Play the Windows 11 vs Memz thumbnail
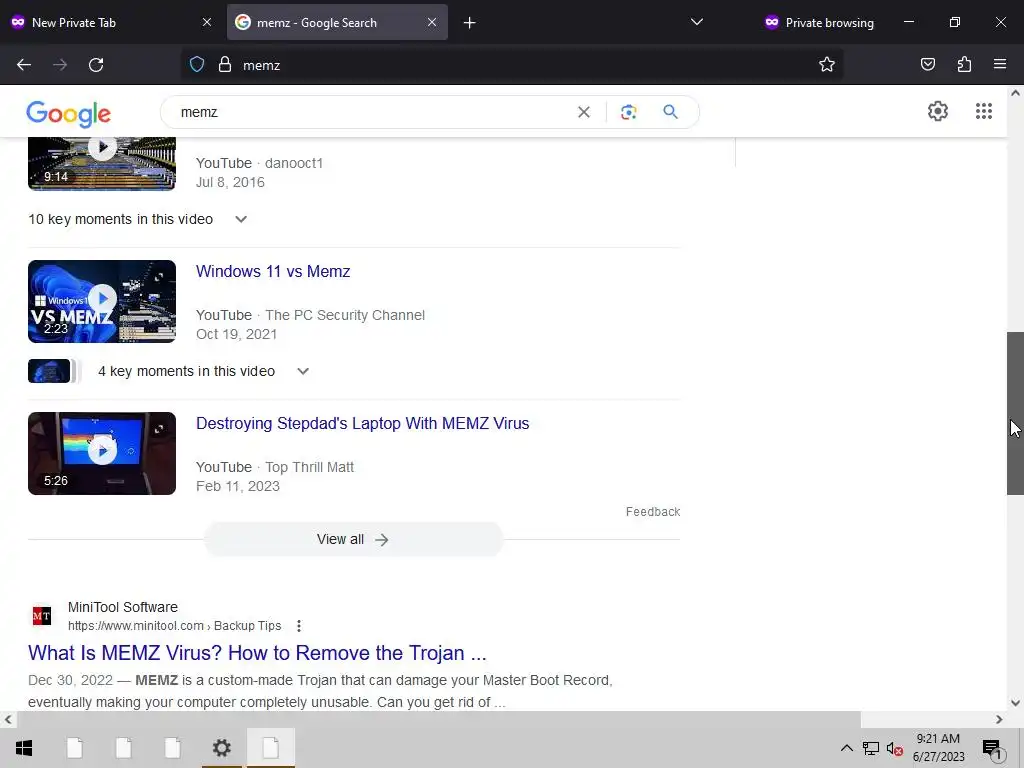 102,301
